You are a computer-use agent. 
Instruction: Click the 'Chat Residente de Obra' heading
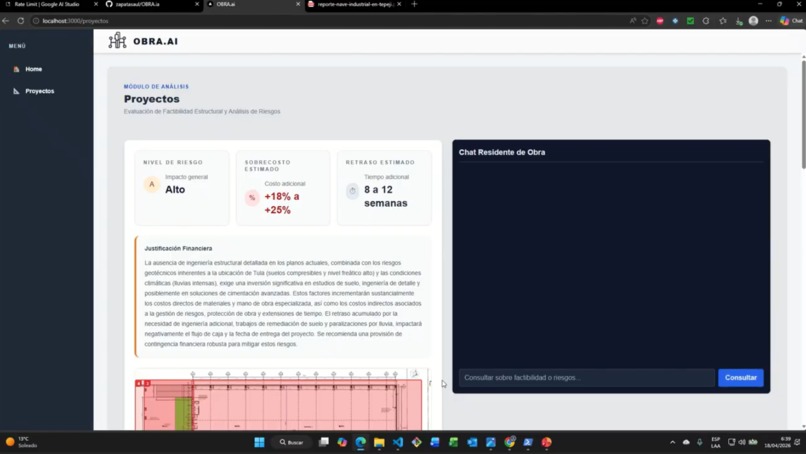click(502, 152)
